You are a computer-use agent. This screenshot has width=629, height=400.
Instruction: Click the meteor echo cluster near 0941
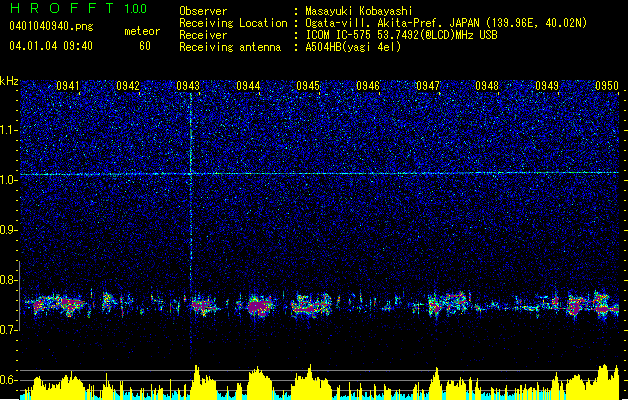point(59,306)
